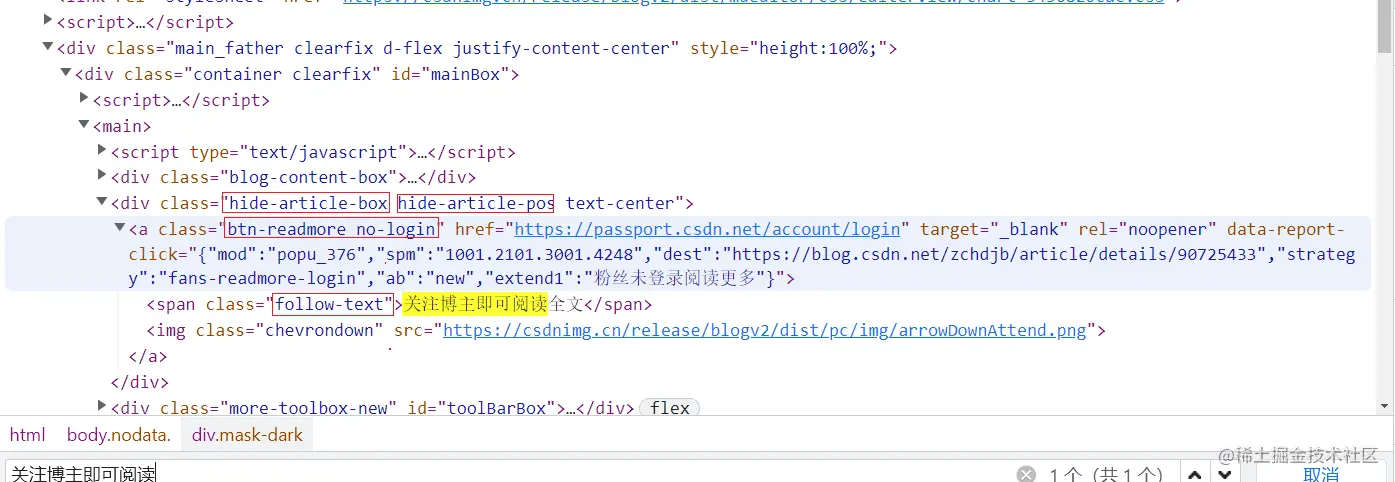Select the span follow-text line
1395x482 pixels.
tap(399, 304)
